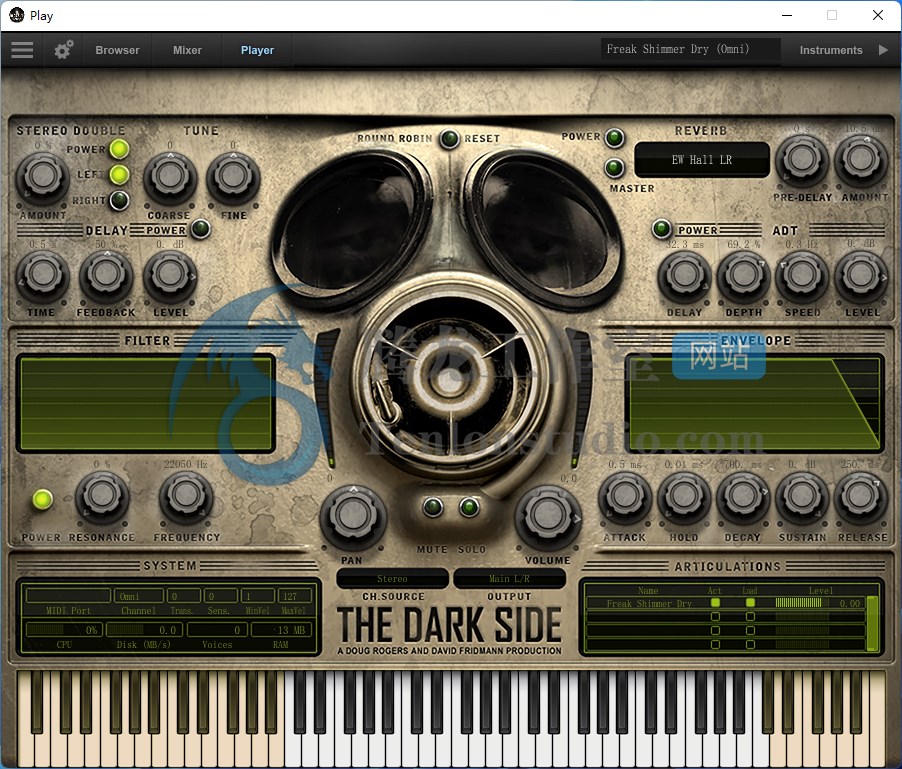Open the Main L/R output dropdown
Viewport: 902px width, 769px height.
510,579
